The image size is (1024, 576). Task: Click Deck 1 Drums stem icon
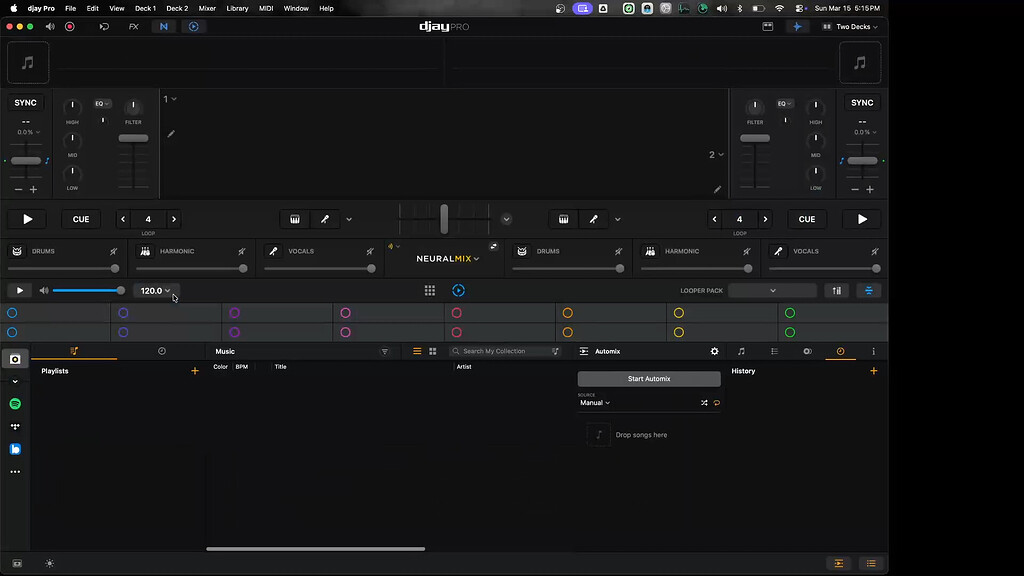pyautogui.click(x=17, y=251)
